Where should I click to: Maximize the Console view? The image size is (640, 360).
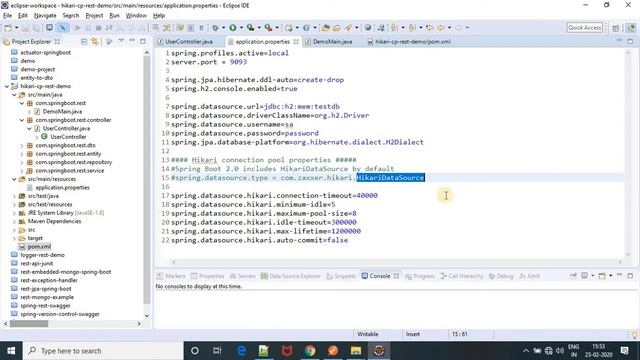(630, 276)
